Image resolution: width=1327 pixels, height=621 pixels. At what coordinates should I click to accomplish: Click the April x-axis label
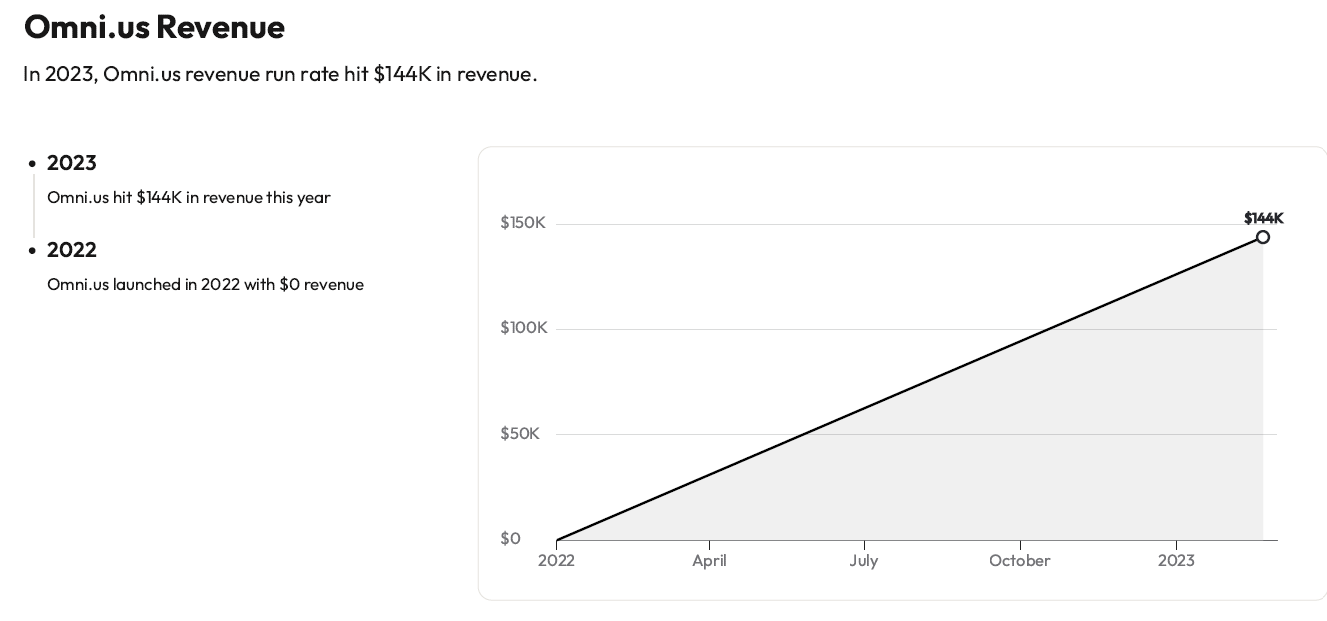pyautogui.click(x=709, y=560)
